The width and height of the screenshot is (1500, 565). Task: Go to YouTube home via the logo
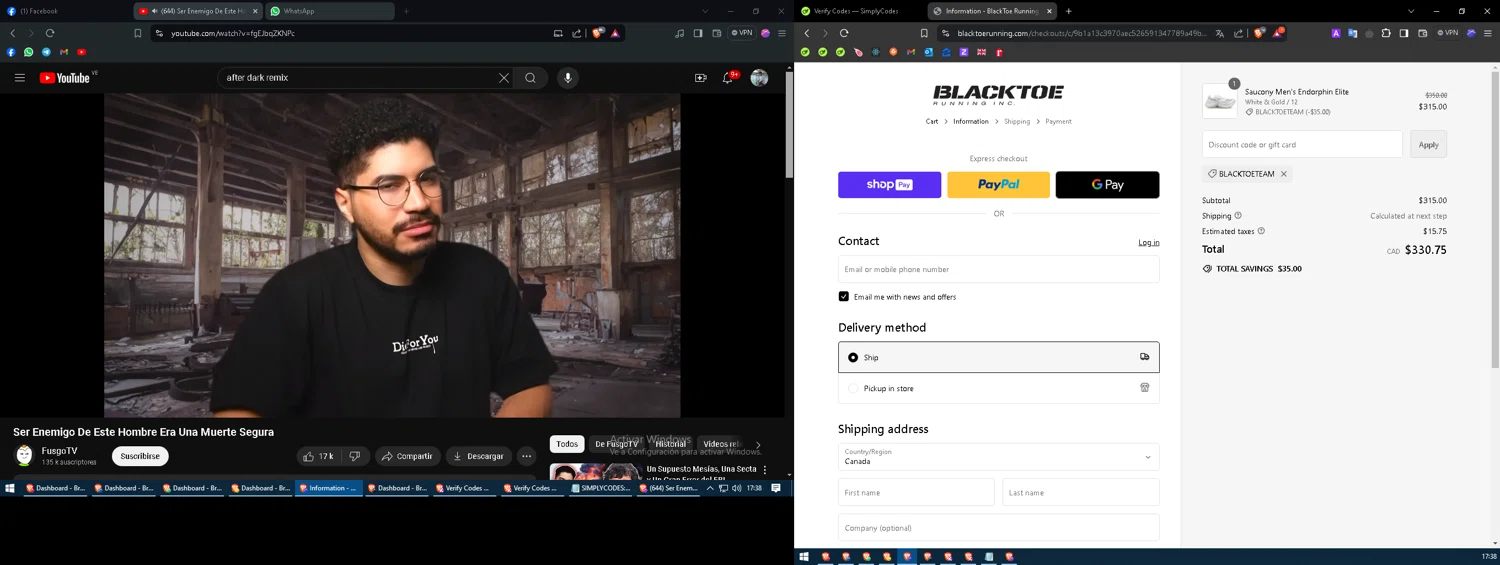point(65,78)
